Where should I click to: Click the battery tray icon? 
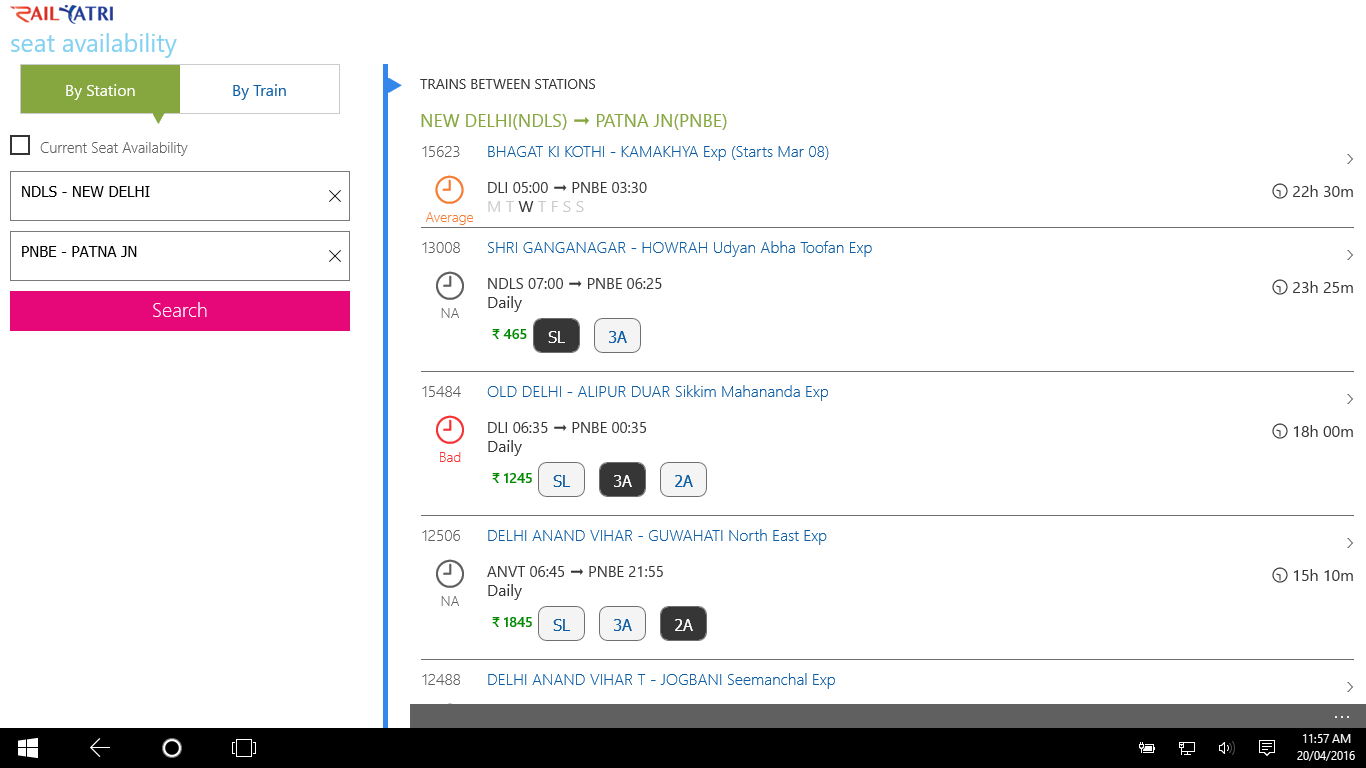coord(1147,748)
